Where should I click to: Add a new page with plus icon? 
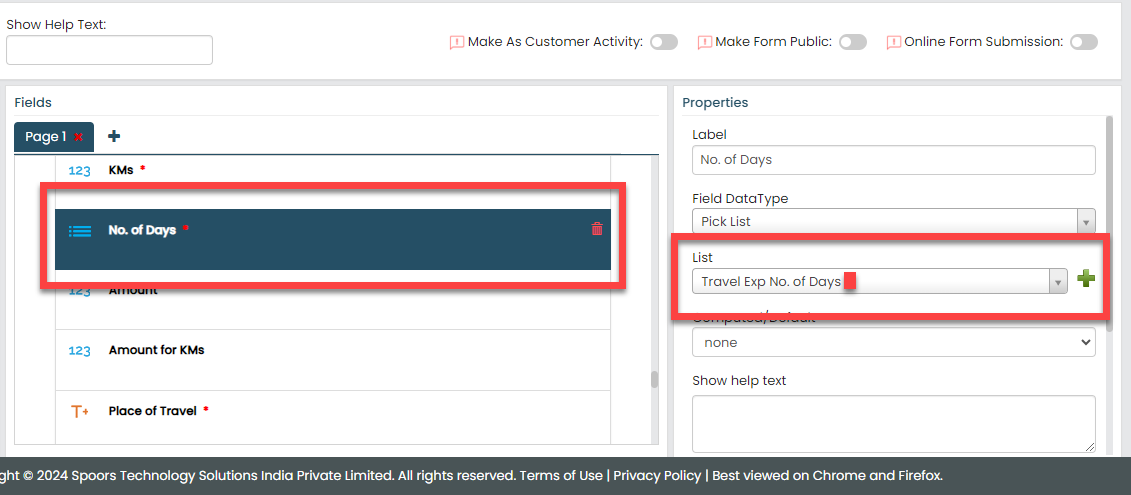click(x=114, y=136)
